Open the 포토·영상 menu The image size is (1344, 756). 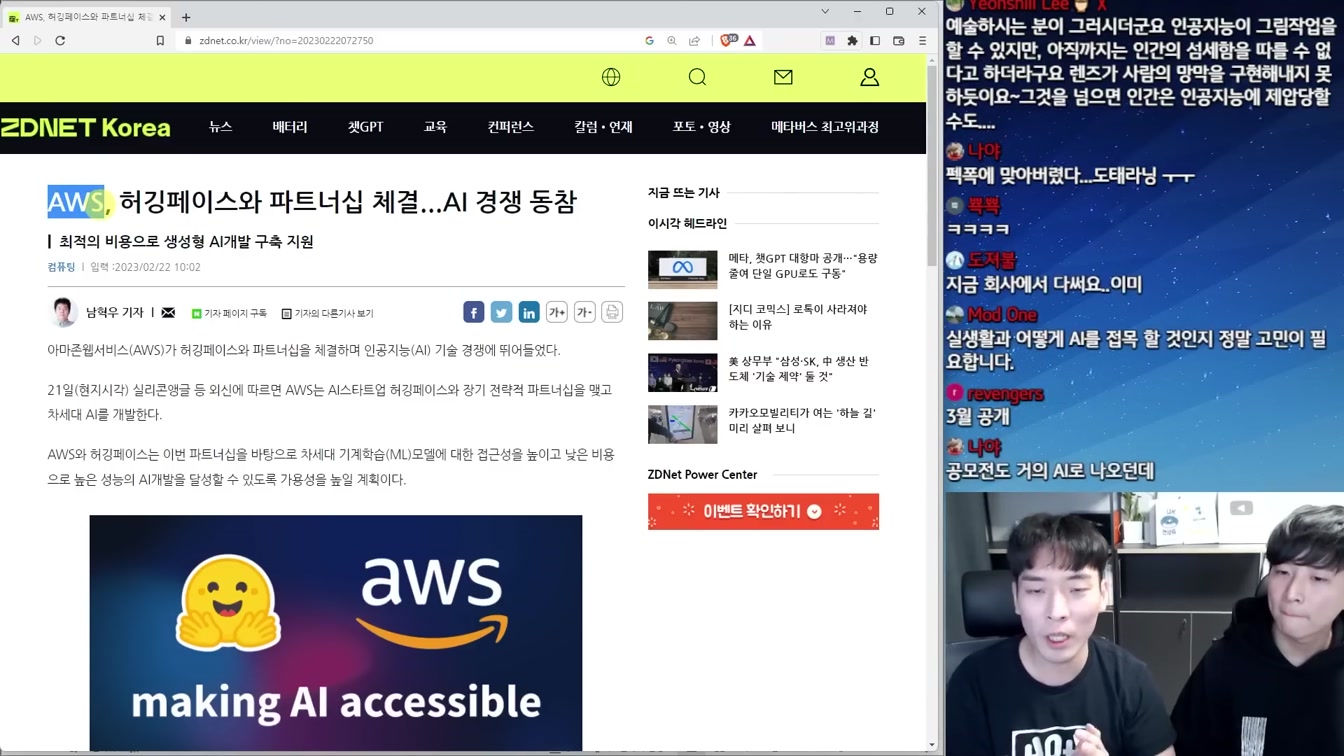point(701,127)
